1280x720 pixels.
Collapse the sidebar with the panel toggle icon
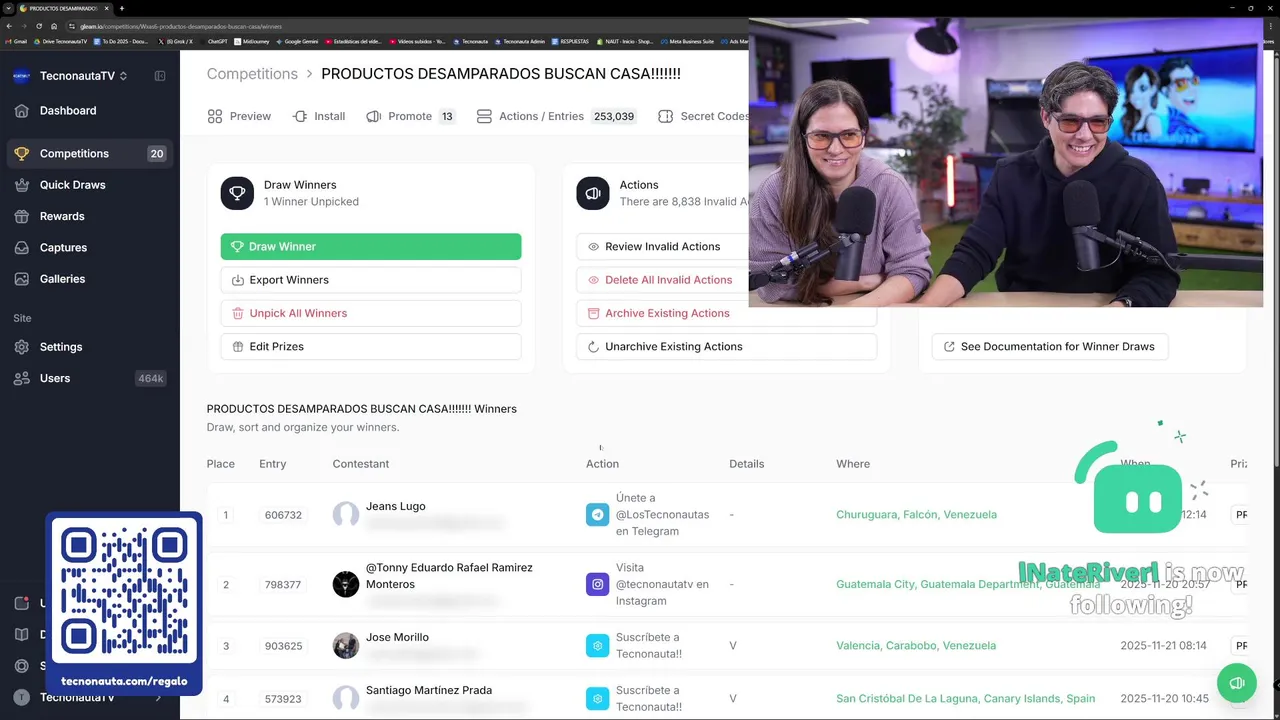pyautogui.click(x=160, y=76)
